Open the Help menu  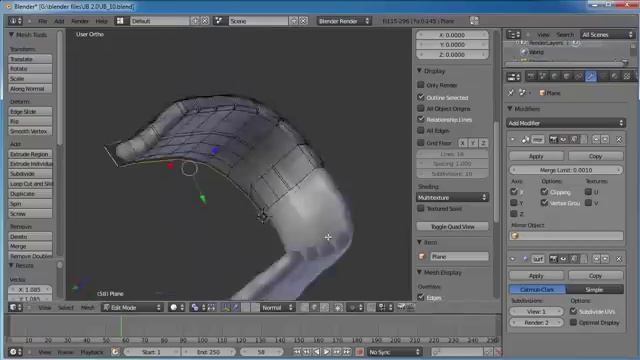point(102,21)
